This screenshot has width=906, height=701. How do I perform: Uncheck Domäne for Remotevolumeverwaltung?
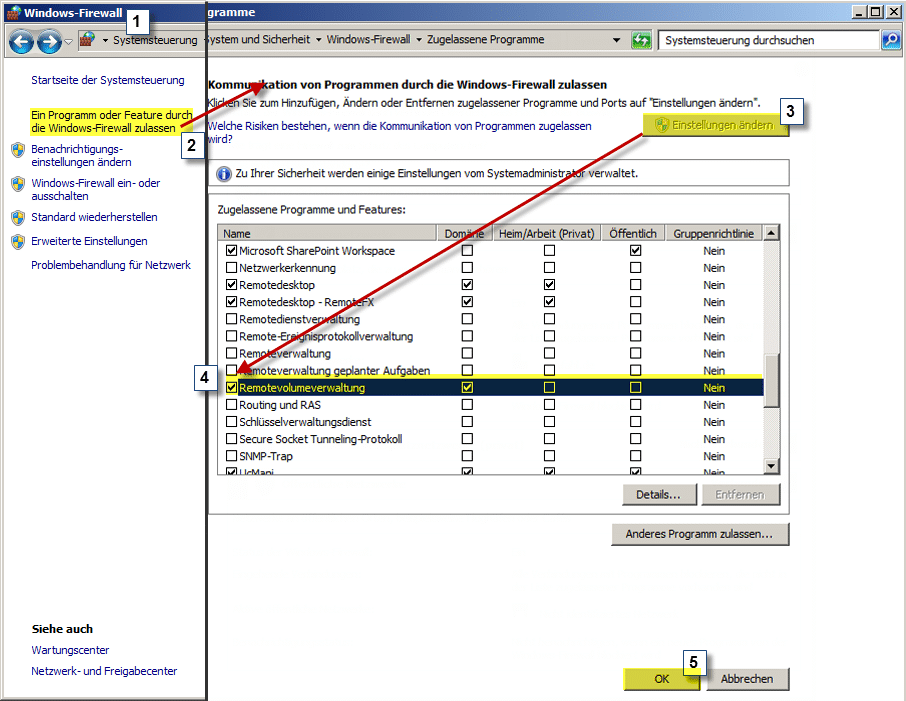[x=467, y=388]
